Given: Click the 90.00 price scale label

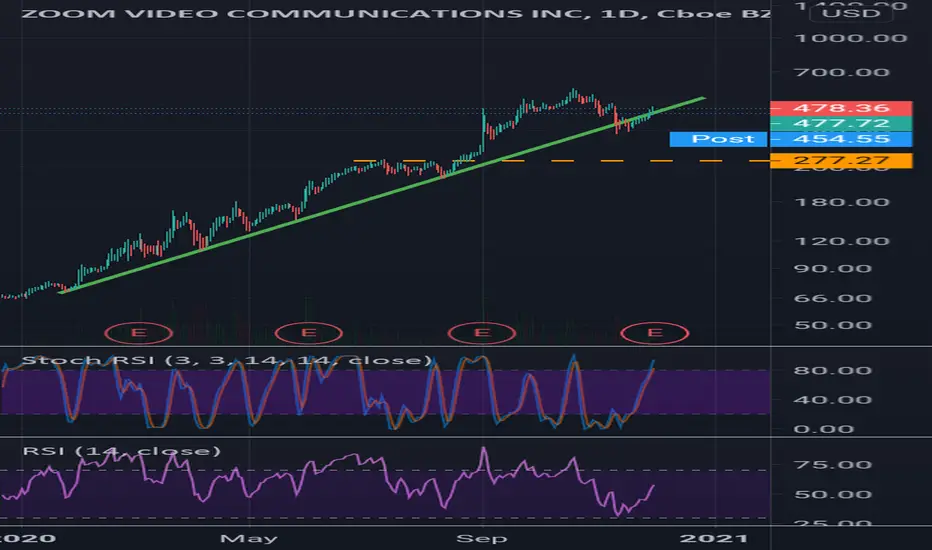Looking at the screenshot, I should [832, 269].
